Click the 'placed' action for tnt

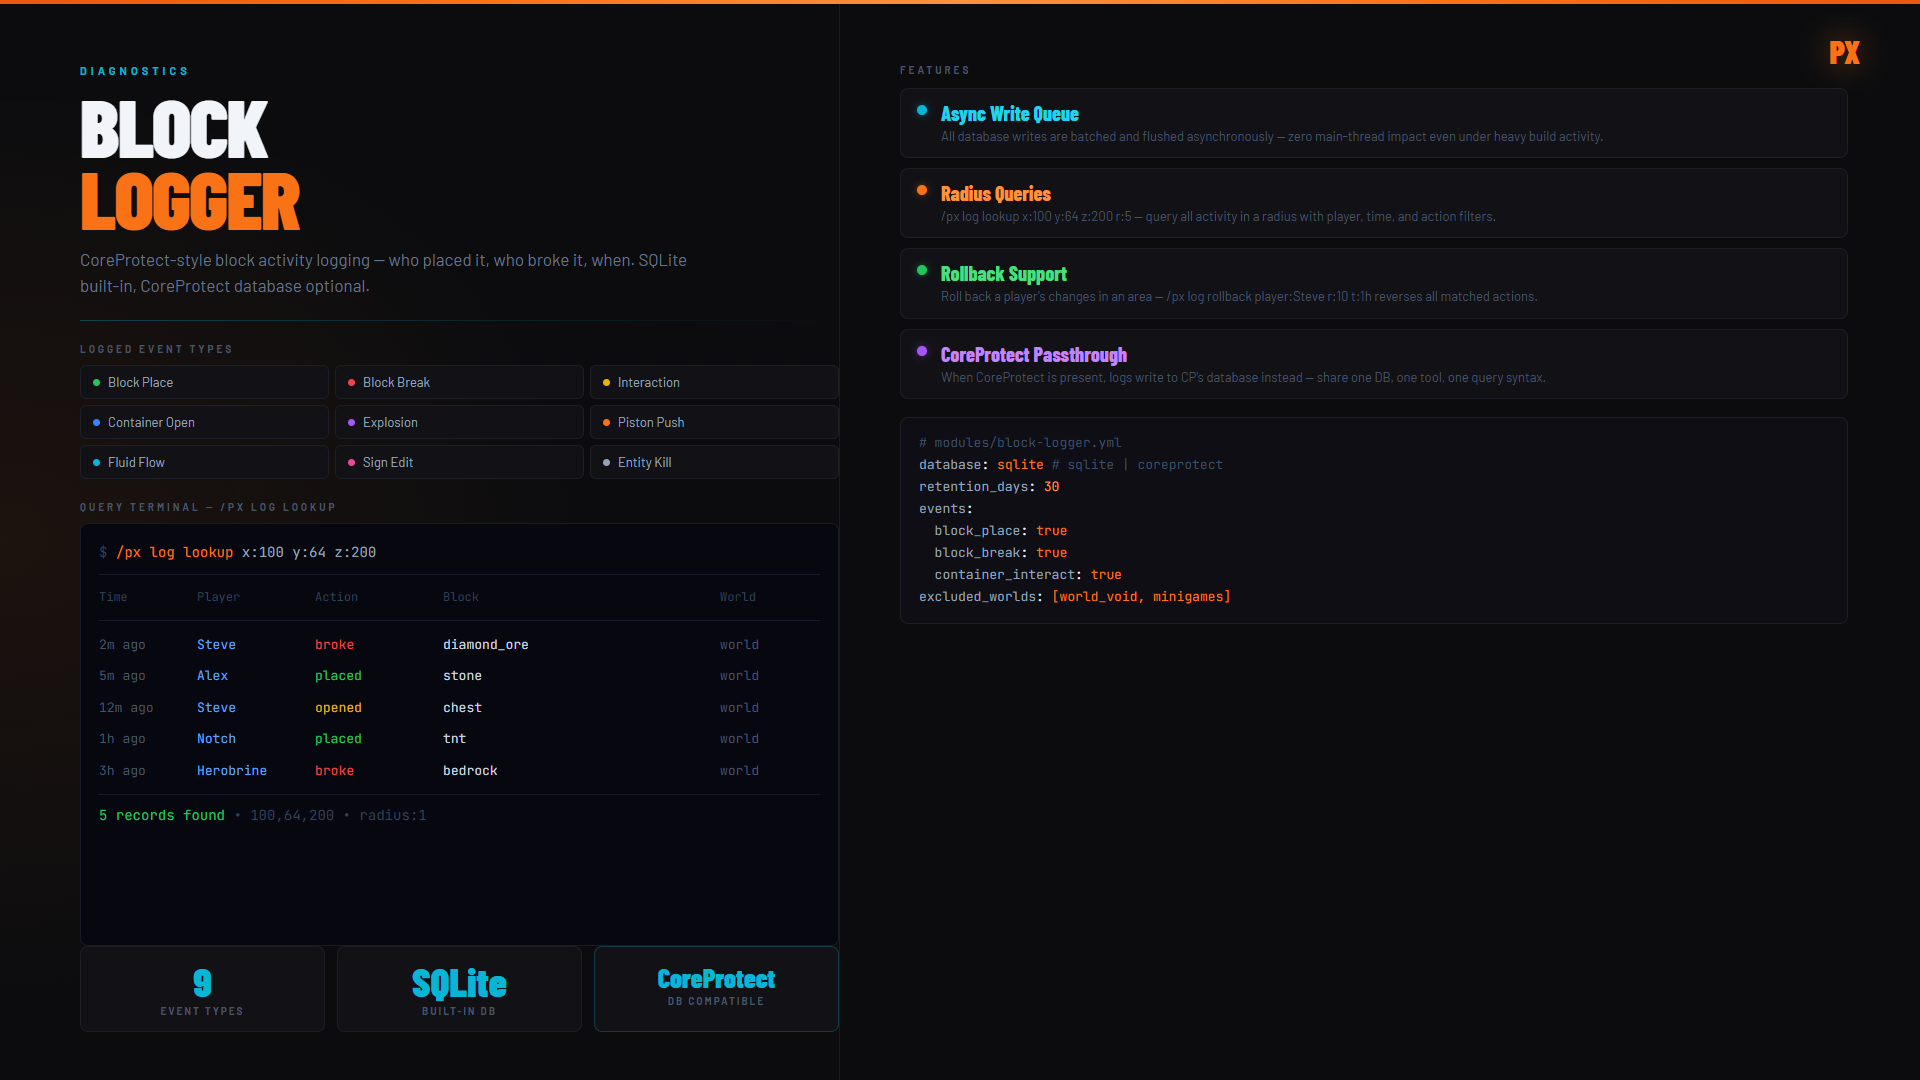(338, 739)
